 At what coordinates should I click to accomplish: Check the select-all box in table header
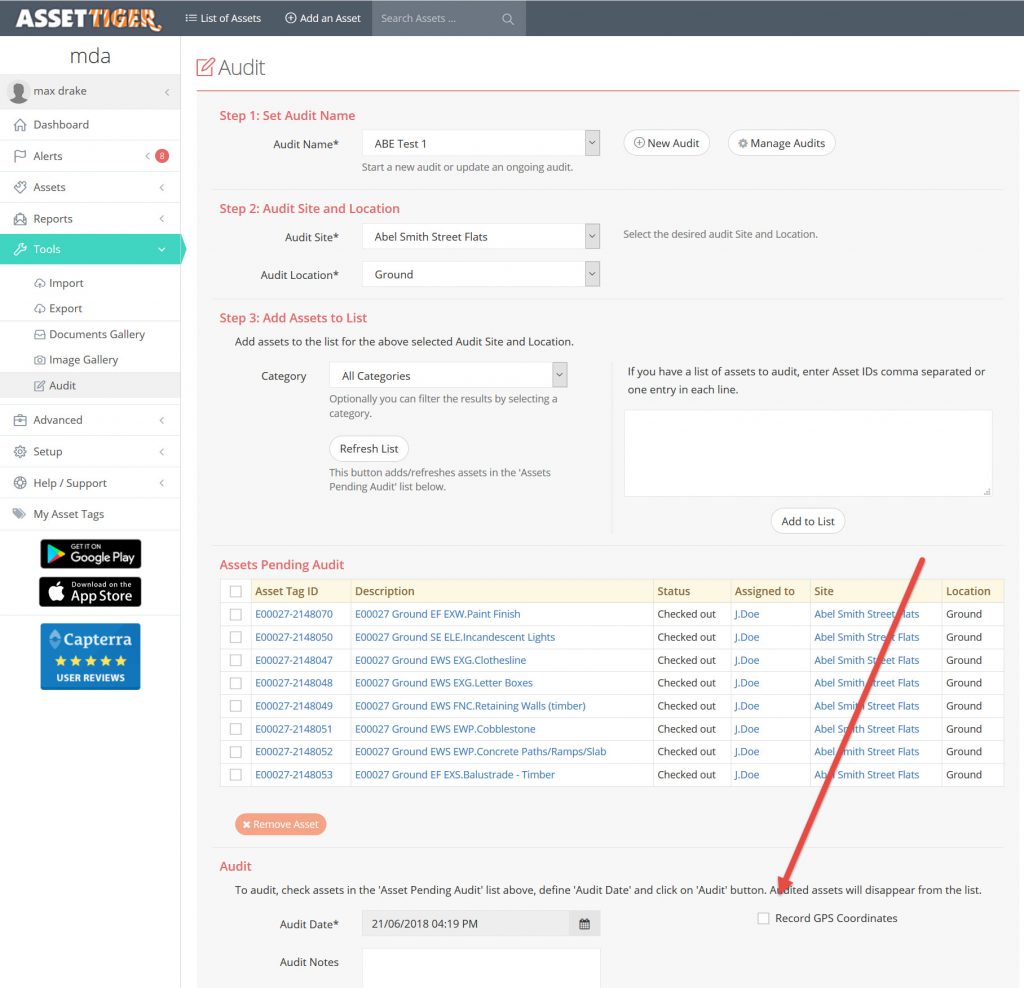pos(236,591)
